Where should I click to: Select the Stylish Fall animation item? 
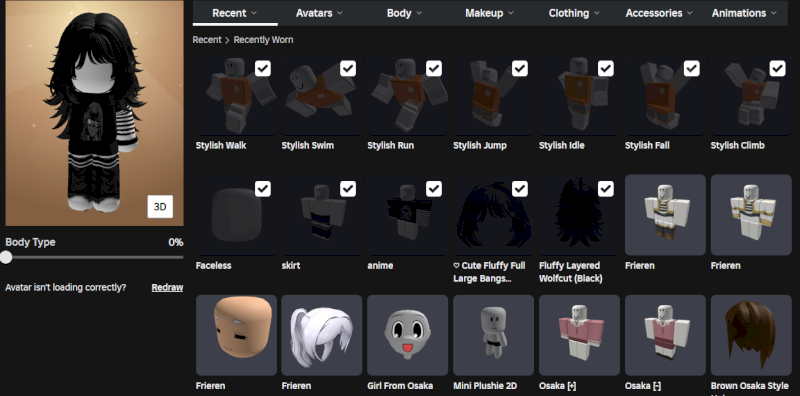[x=665, y=95]
